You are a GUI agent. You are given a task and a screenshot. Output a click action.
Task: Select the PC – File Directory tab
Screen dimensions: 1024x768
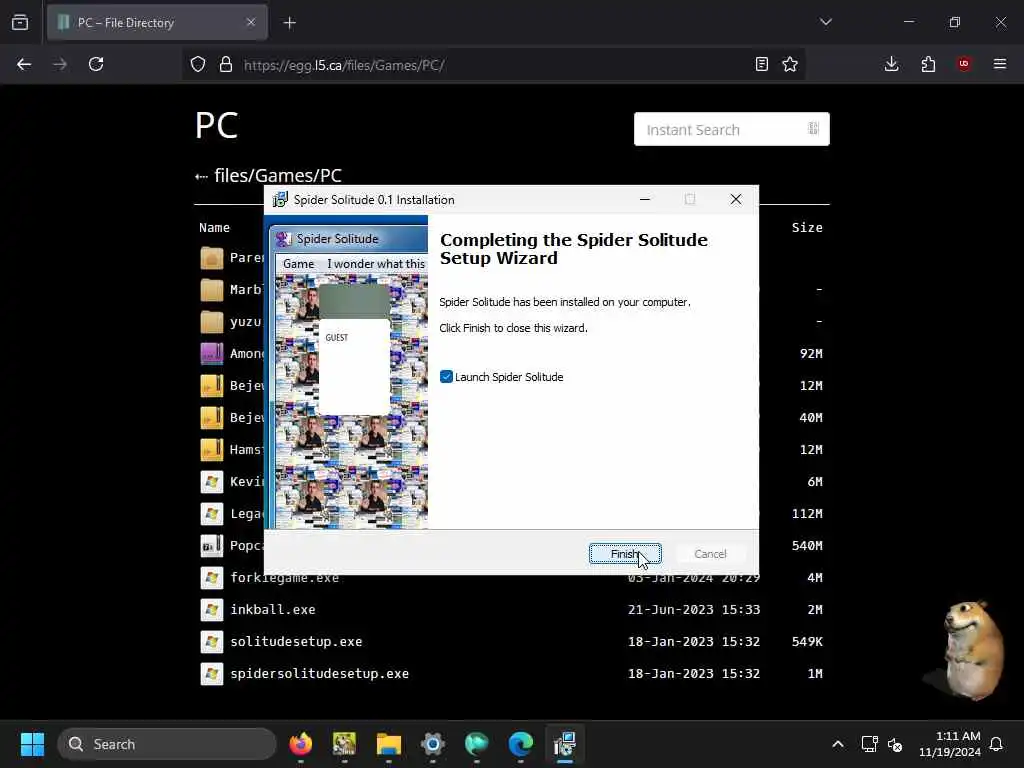click(x=157, y=22)
